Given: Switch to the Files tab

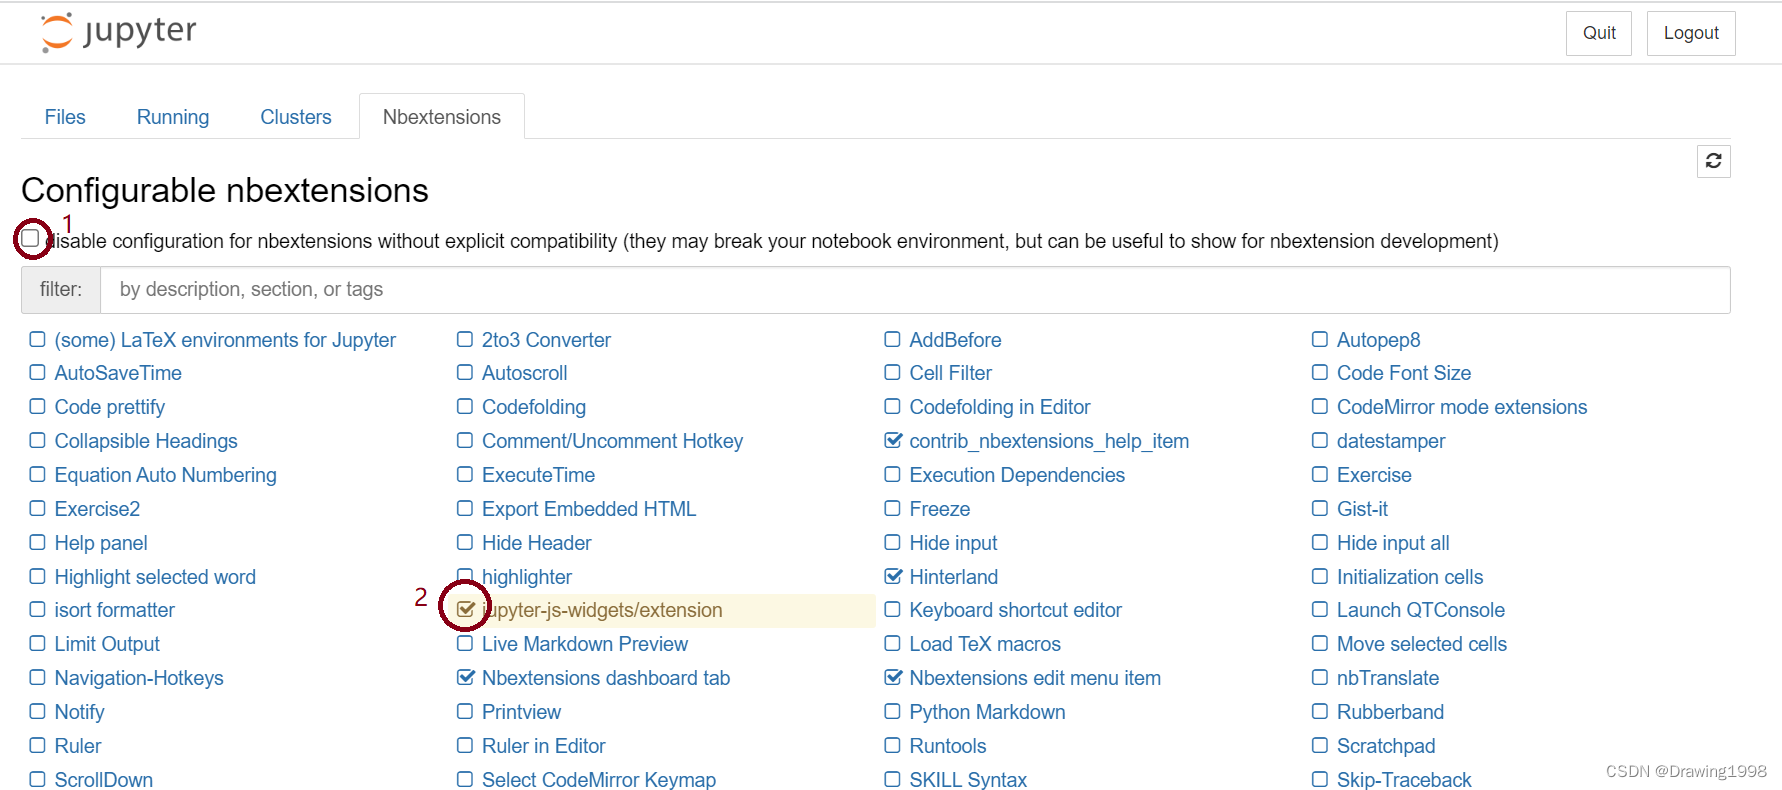Looking at the screenshot, I should pyautogui.click(x=65, y=117).
